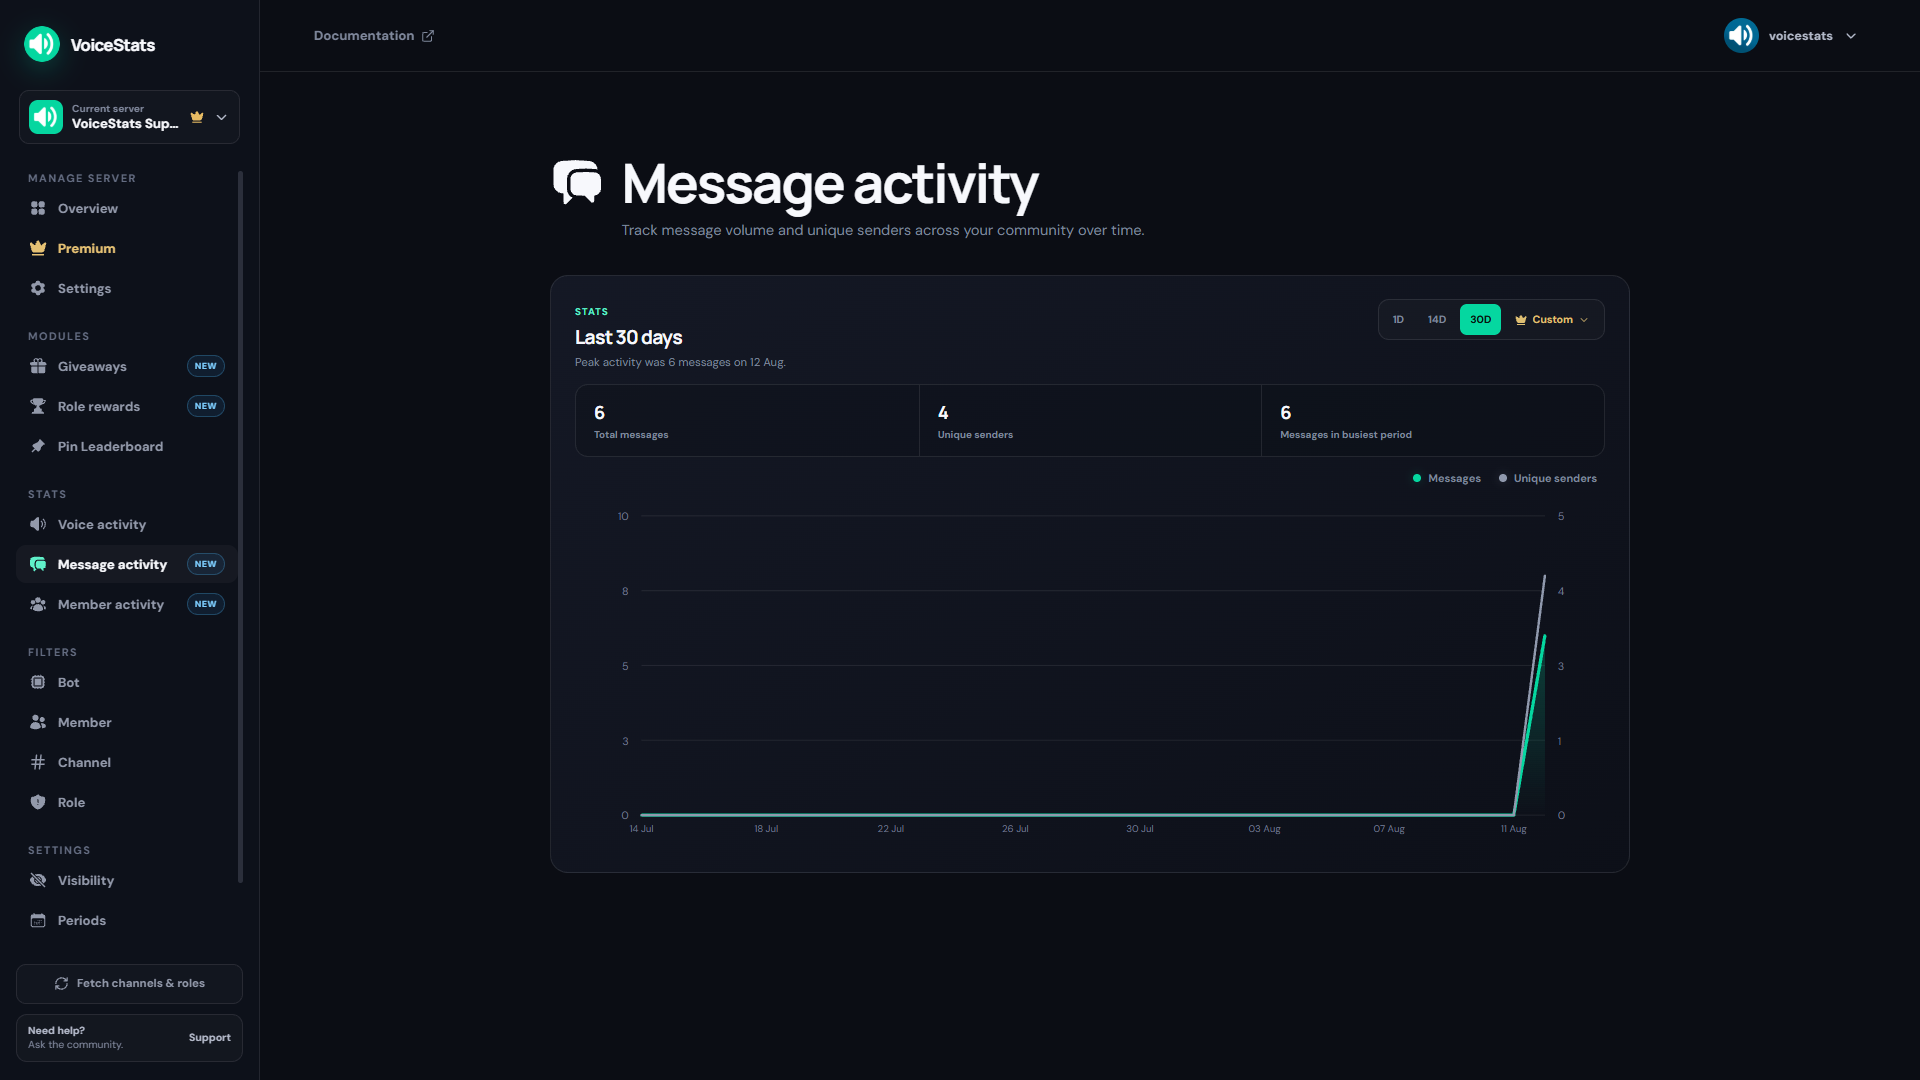Image resolution: width=1920 pixels, height=1080 pixels.
Task: Click the Voice activity speaker icon
Action: click(x=38, y=524)
